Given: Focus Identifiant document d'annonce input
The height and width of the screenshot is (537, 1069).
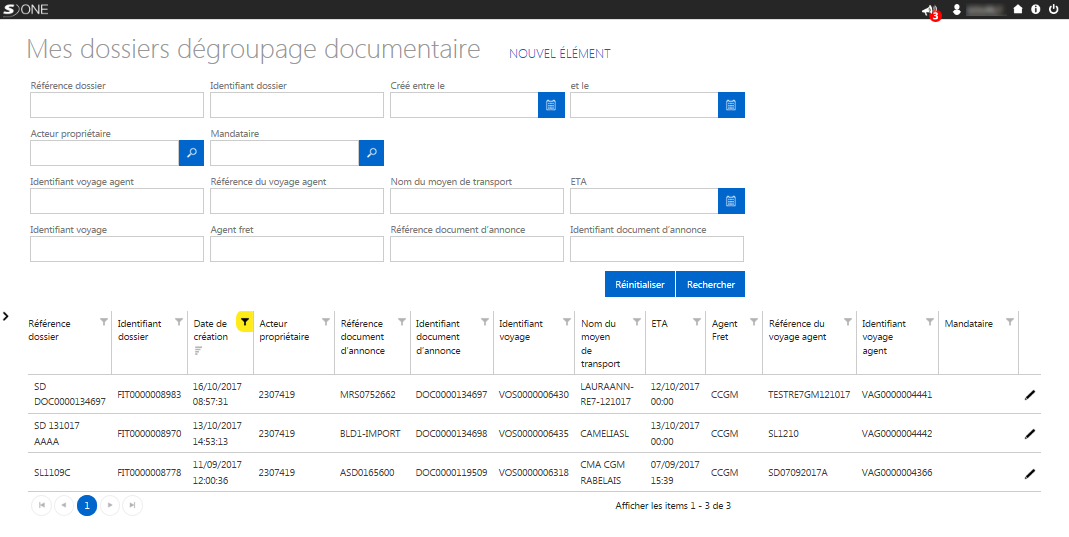Looking at the screenshot, I should pos(657,249).
